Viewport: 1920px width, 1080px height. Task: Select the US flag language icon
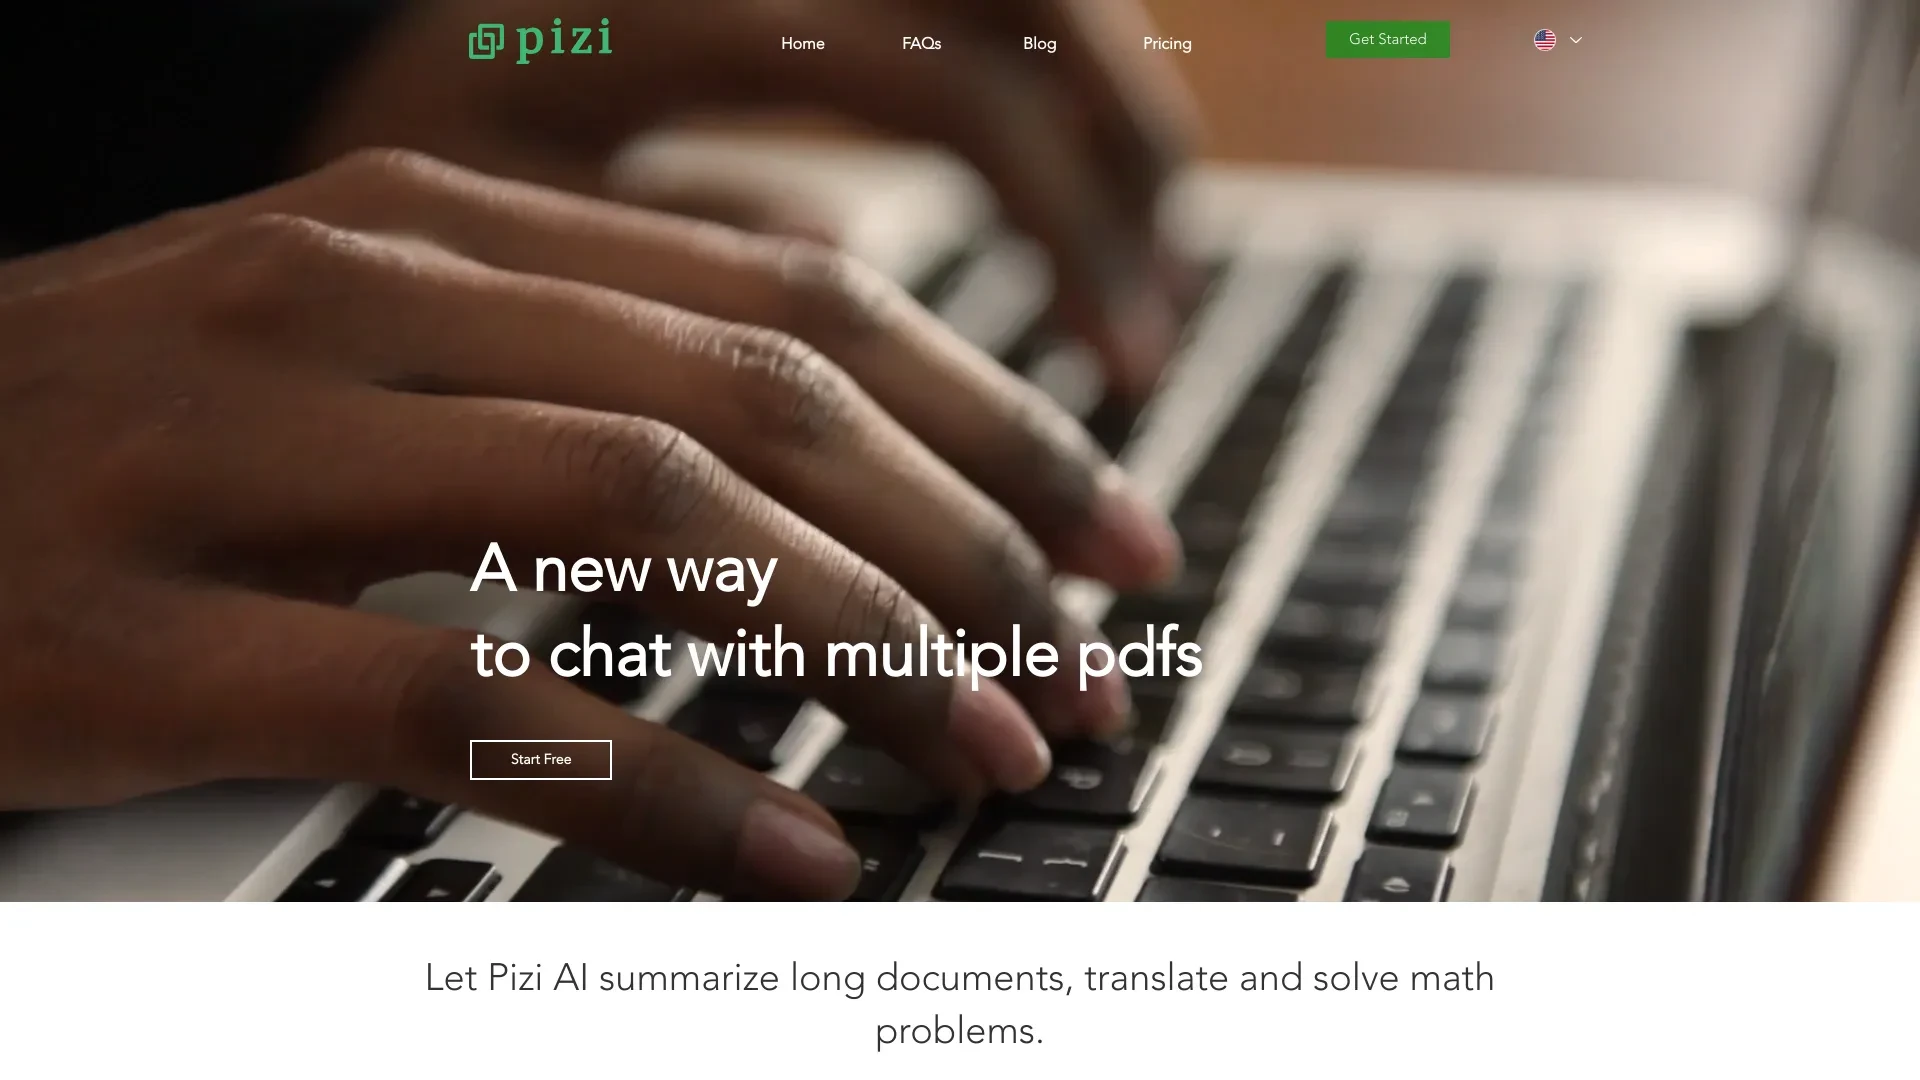(1544, 38)
